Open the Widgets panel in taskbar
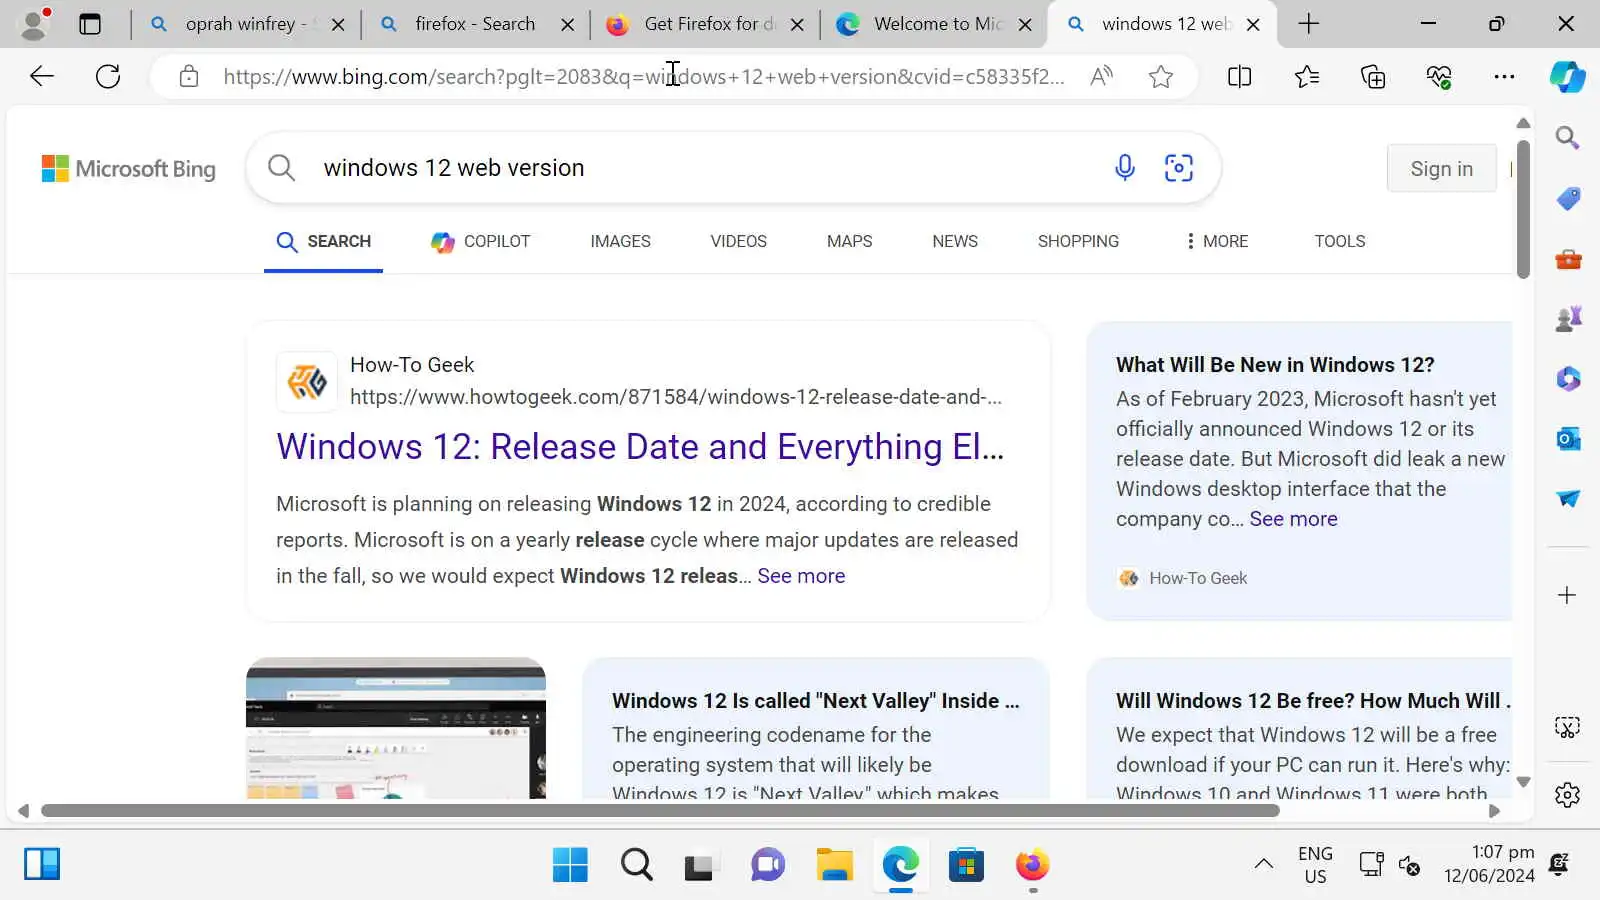 click(42, 864)
